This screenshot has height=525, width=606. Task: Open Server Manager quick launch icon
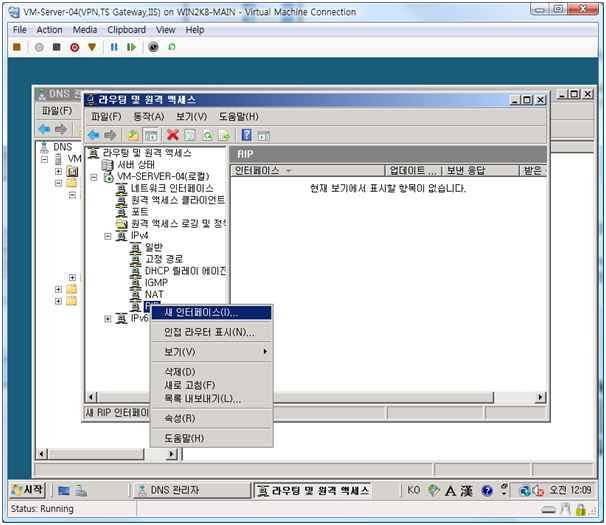tap(81, 491)
